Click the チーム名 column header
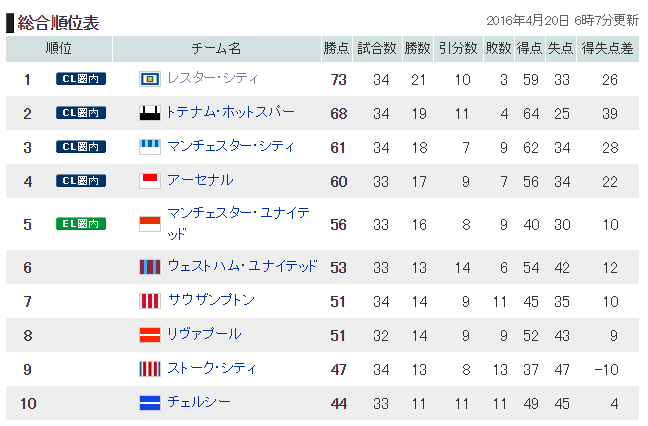648x426 pixels. tap(217, 48)
